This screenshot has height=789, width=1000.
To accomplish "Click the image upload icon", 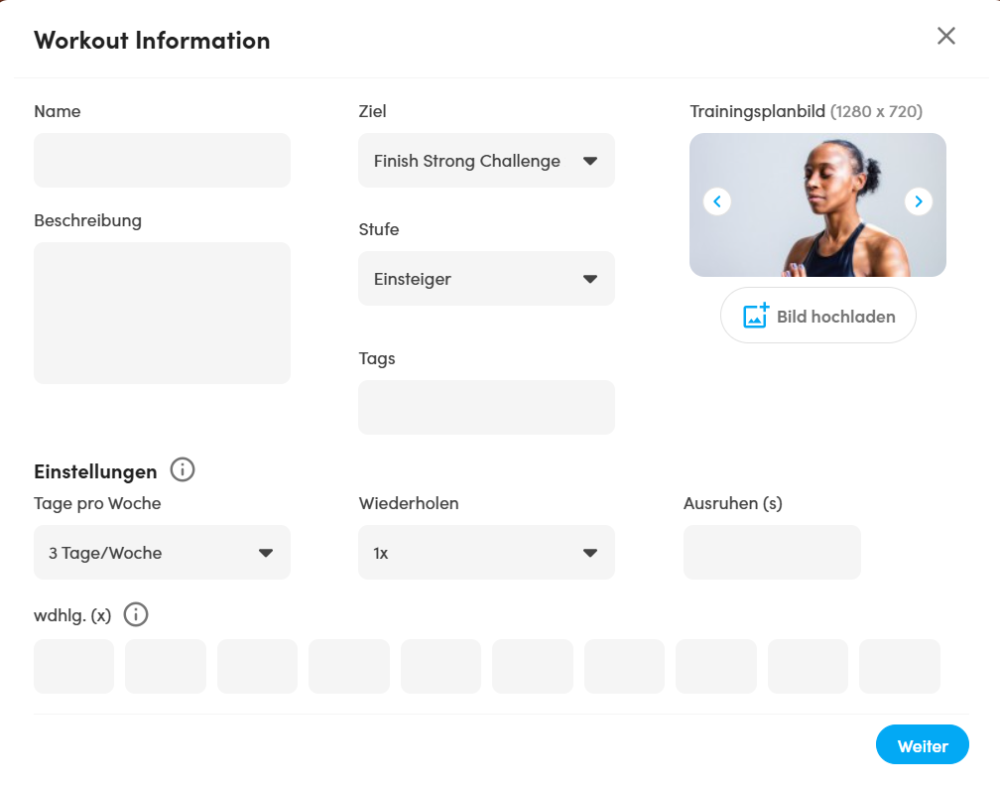I will click(756, 316).
